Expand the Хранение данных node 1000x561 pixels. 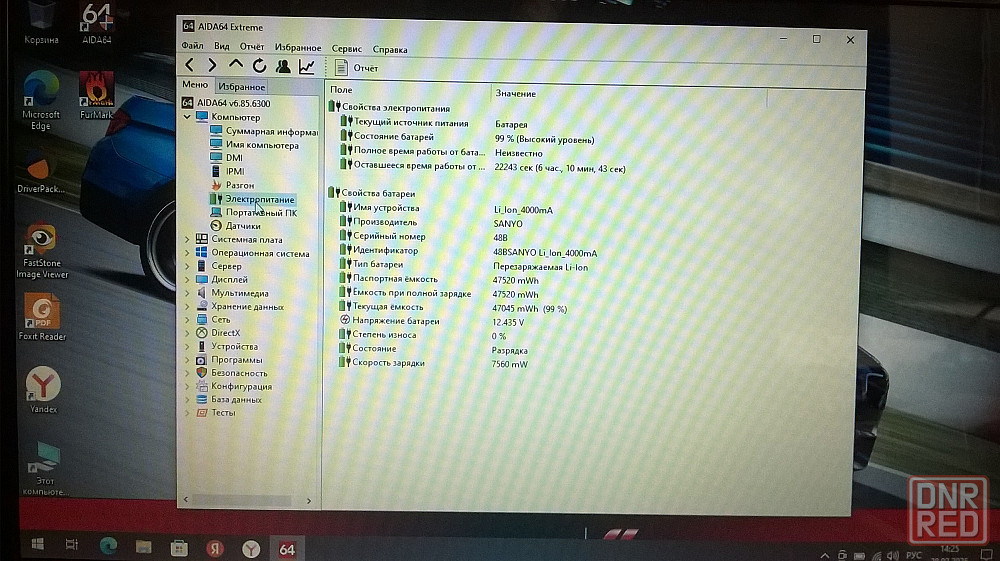point(187,307)
